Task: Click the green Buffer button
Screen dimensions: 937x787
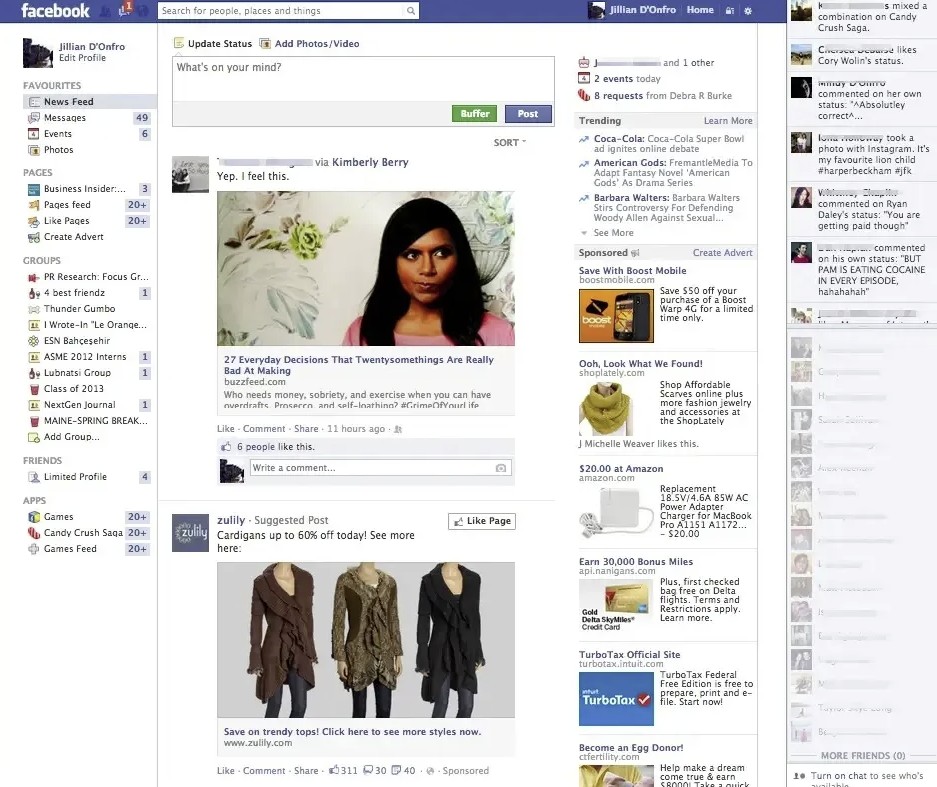Action: (x=475, y=114)
